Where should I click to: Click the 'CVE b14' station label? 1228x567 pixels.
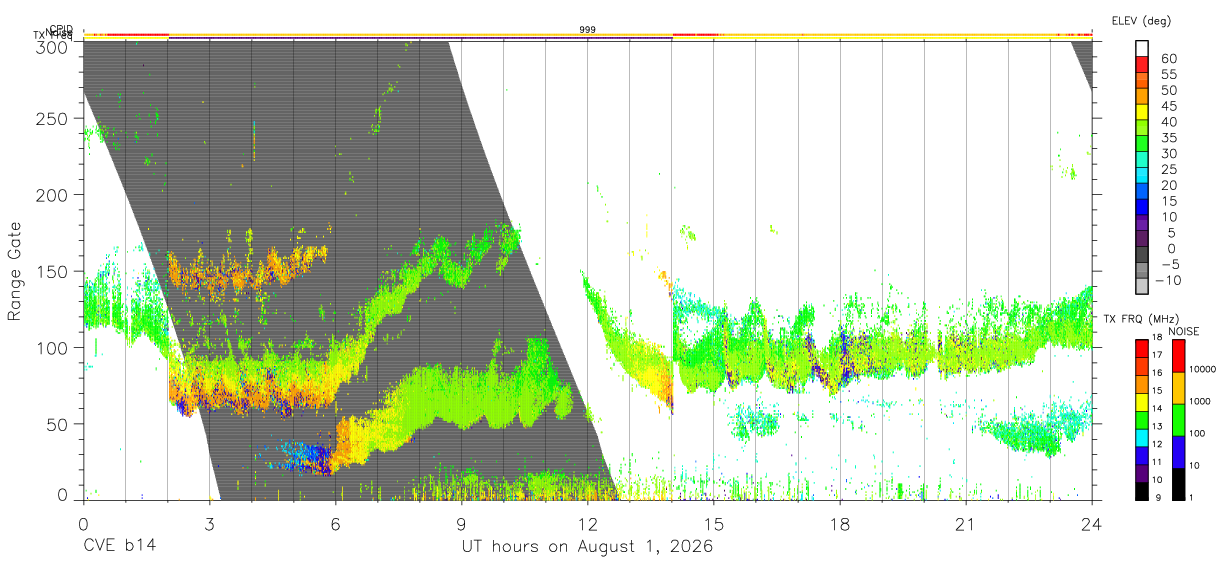[119, 547]
